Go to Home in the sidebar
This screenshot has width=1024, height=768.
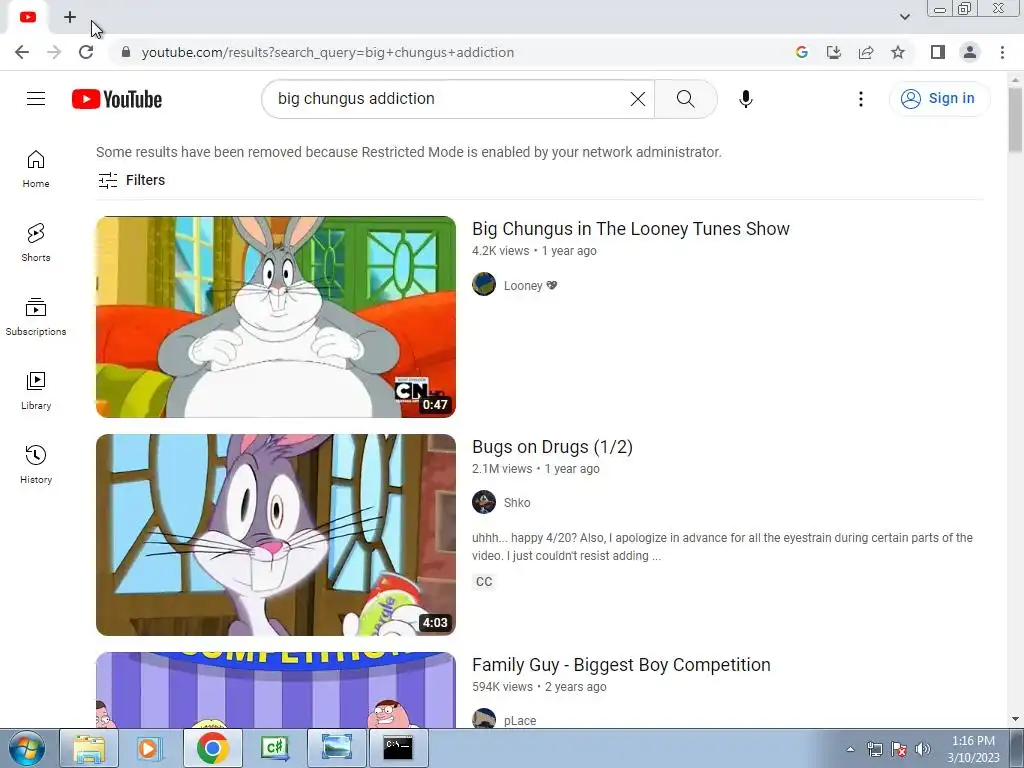click(x=36, y=168)
